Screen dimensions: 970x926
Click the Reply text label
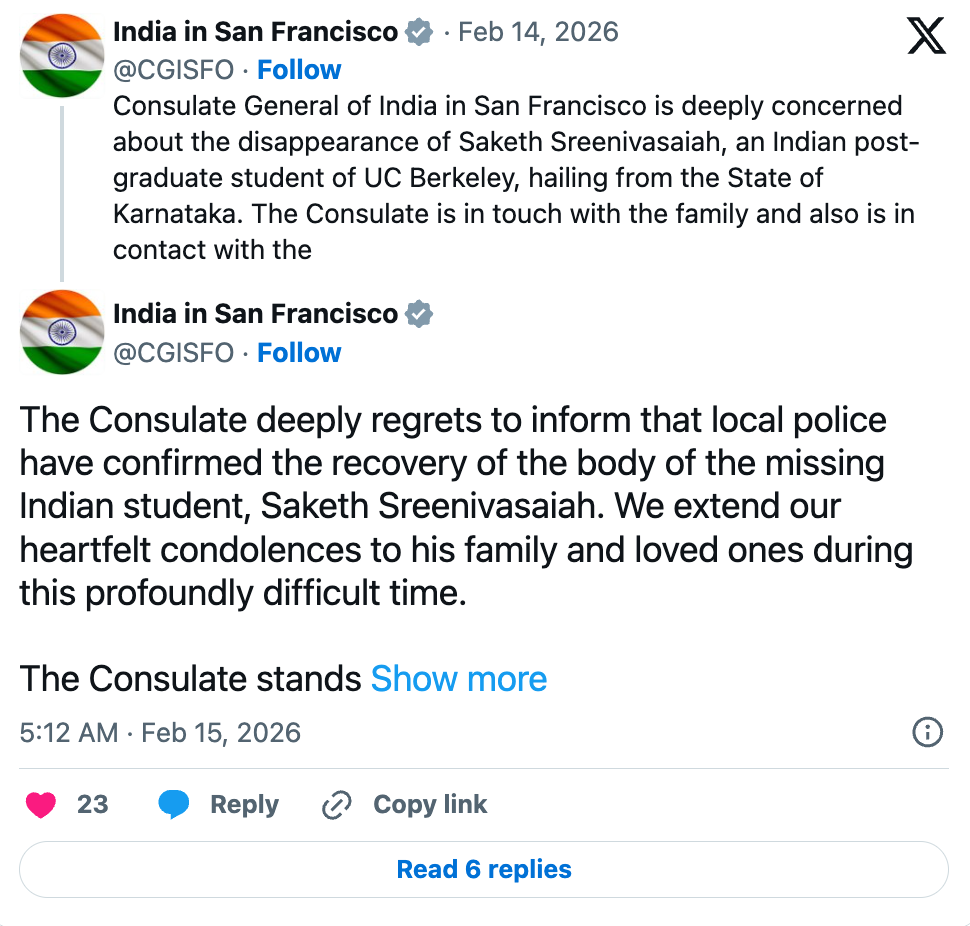(x=244, y=805)
